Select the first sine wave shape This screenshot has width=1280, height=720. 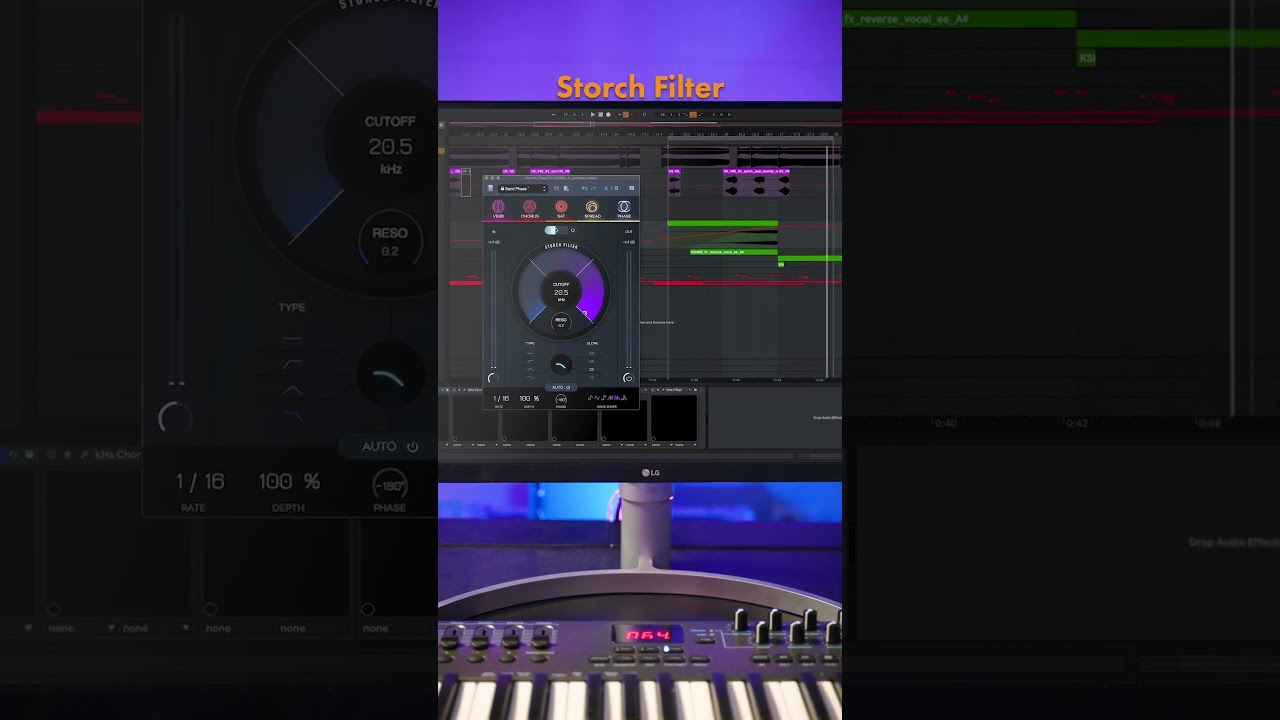(x=590, y=398)
